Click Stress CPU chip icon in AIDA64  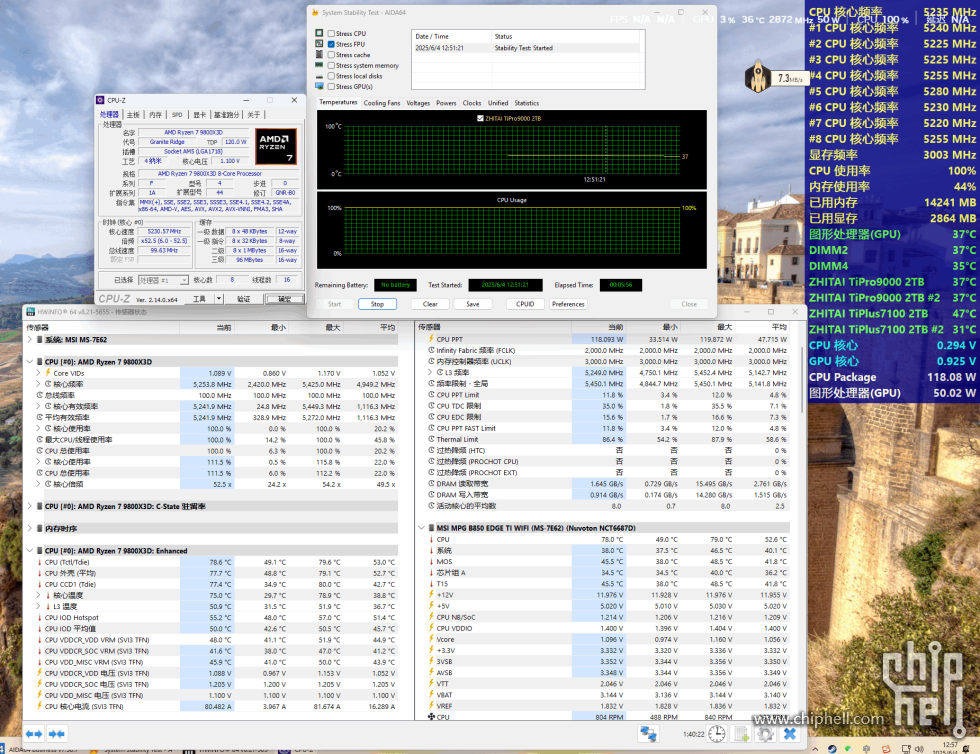(319, 33)
